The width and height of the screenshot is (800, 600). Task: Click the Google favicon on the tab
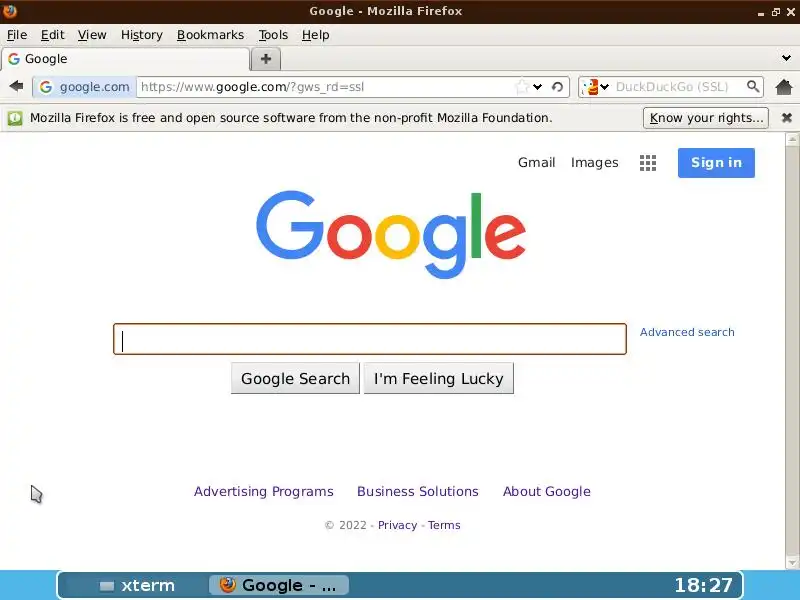14,59
